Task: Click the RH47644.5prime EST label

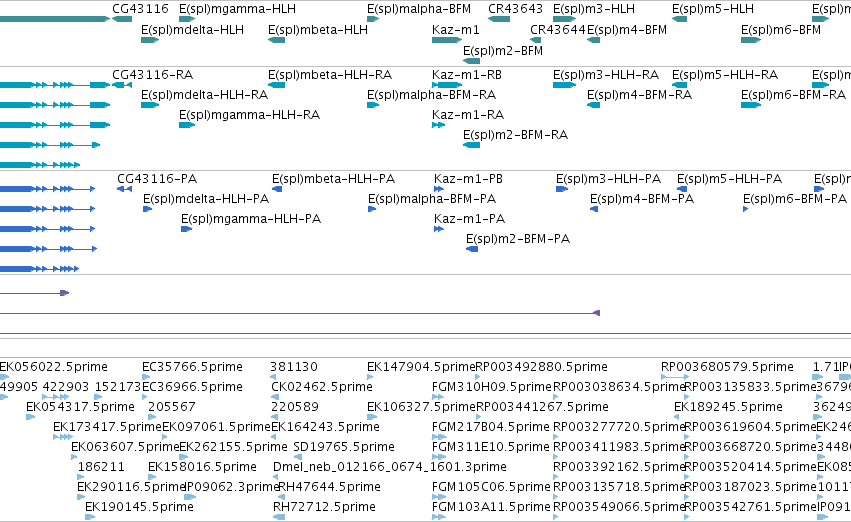Action: pyautogui.click(x=329, y=487)
